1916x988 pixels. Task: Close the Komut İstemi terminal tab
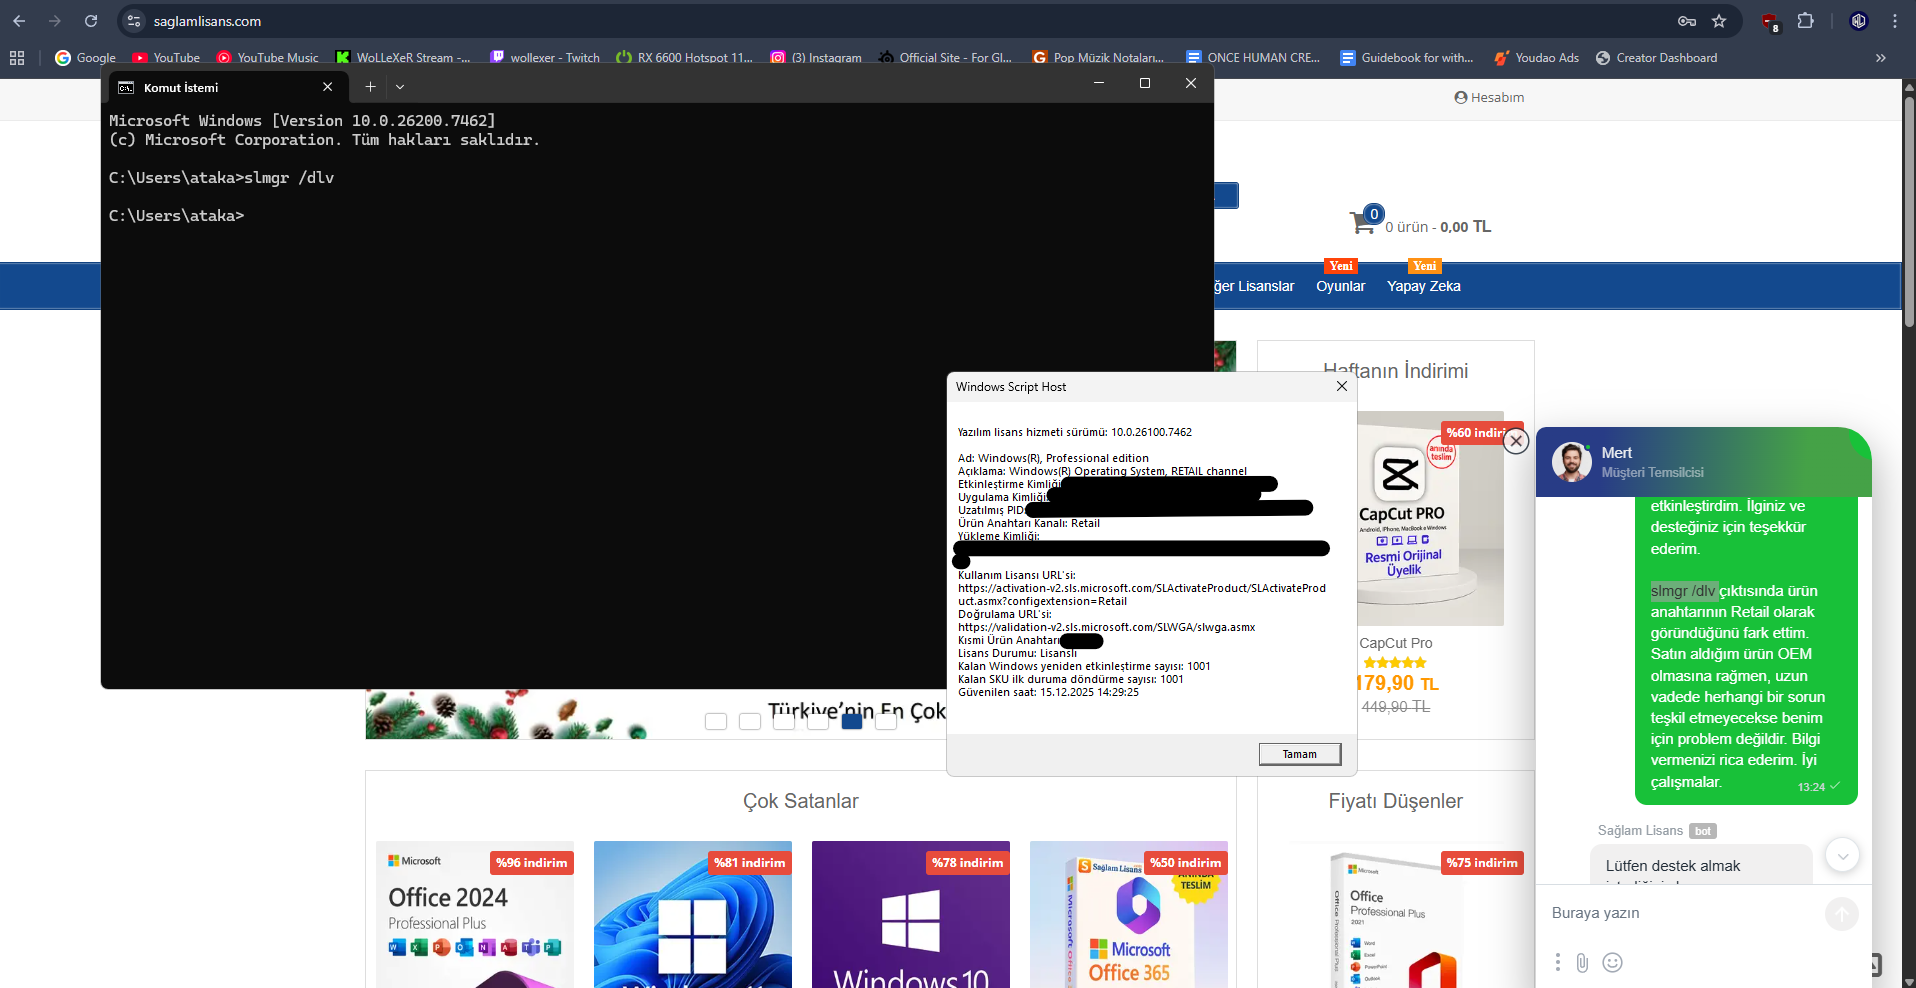327,87
